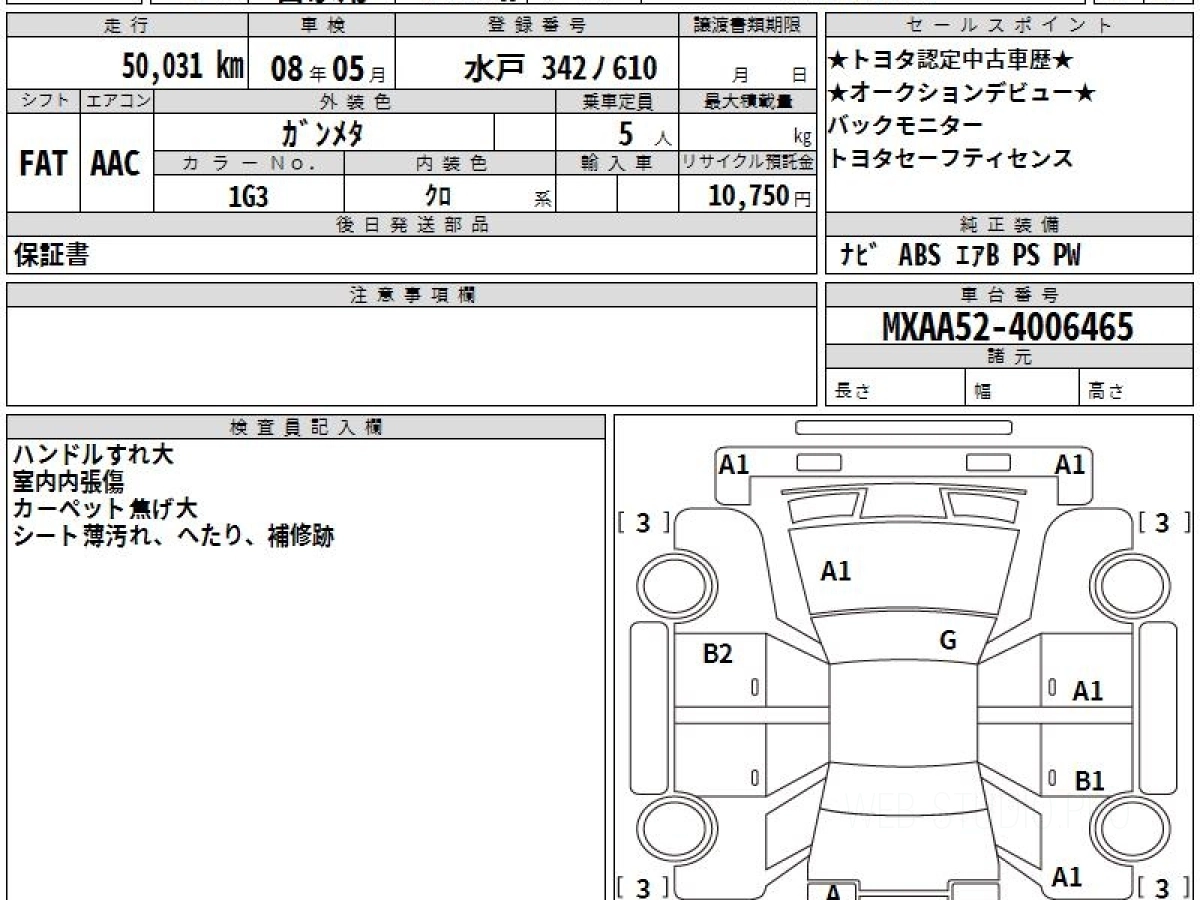Image resolution: width=1200 pixels, height=900 pixels.
Task: Click registration number 水戸 342ノ610
Action: point(561,68)
